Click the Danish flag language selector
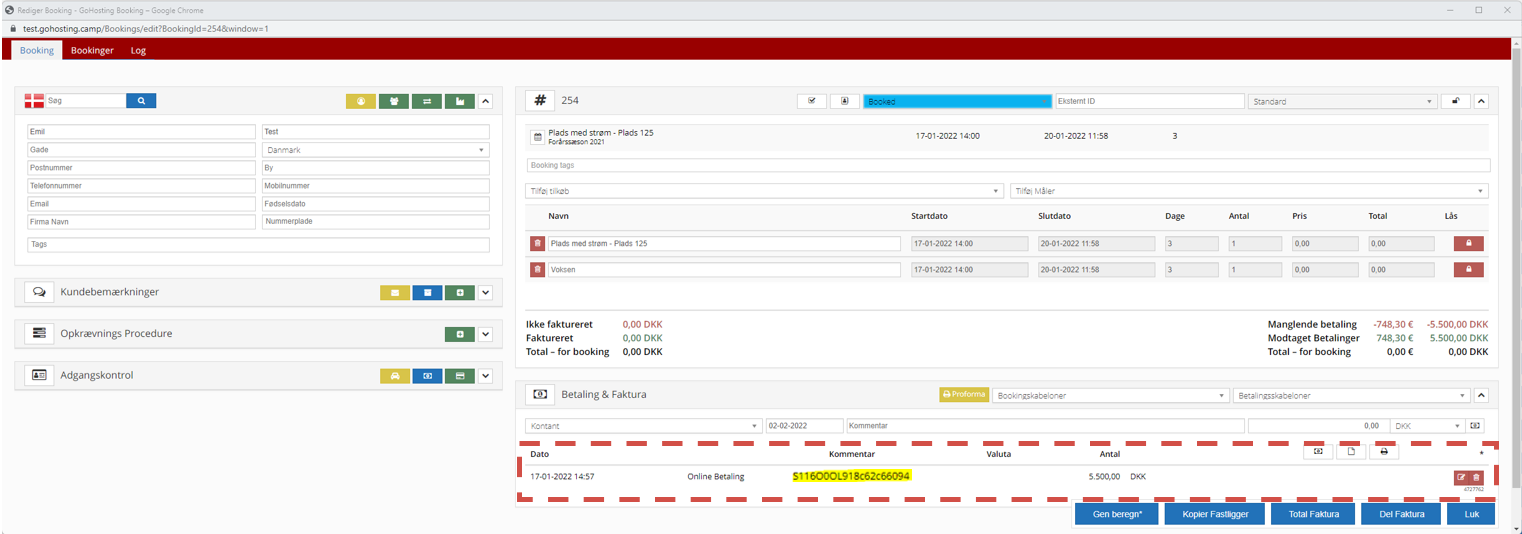The image size is (1522, 534). pyautogui.click(x=34, y=101)
